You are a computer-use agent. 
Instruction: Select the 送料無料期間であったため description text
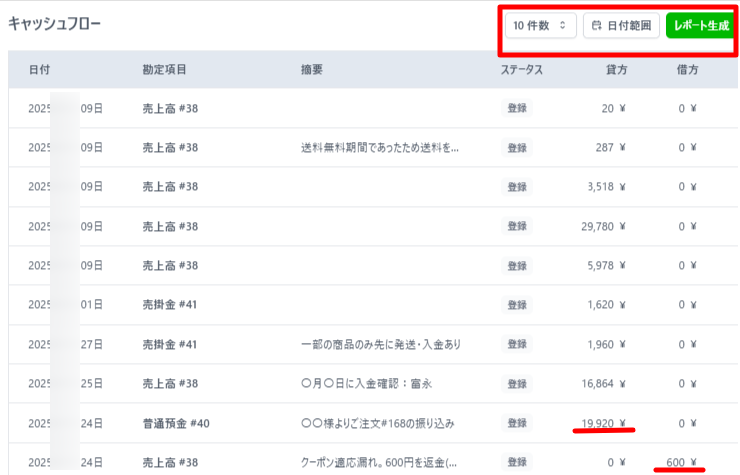click(380, 147)
